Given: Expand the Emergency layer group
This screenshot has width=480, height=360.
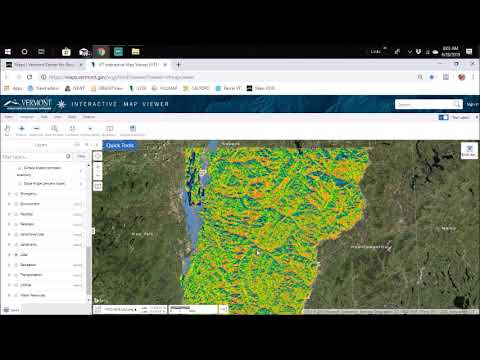Looking at the screenshot, I should (9, 194).
